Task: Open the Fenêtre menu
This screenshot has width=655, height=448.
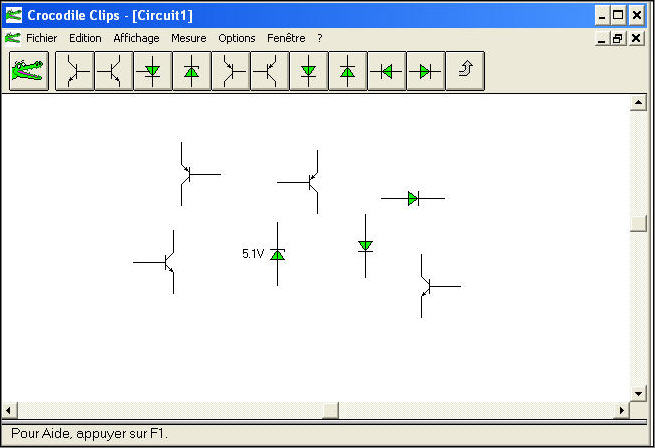Action: tap(286, 38)
